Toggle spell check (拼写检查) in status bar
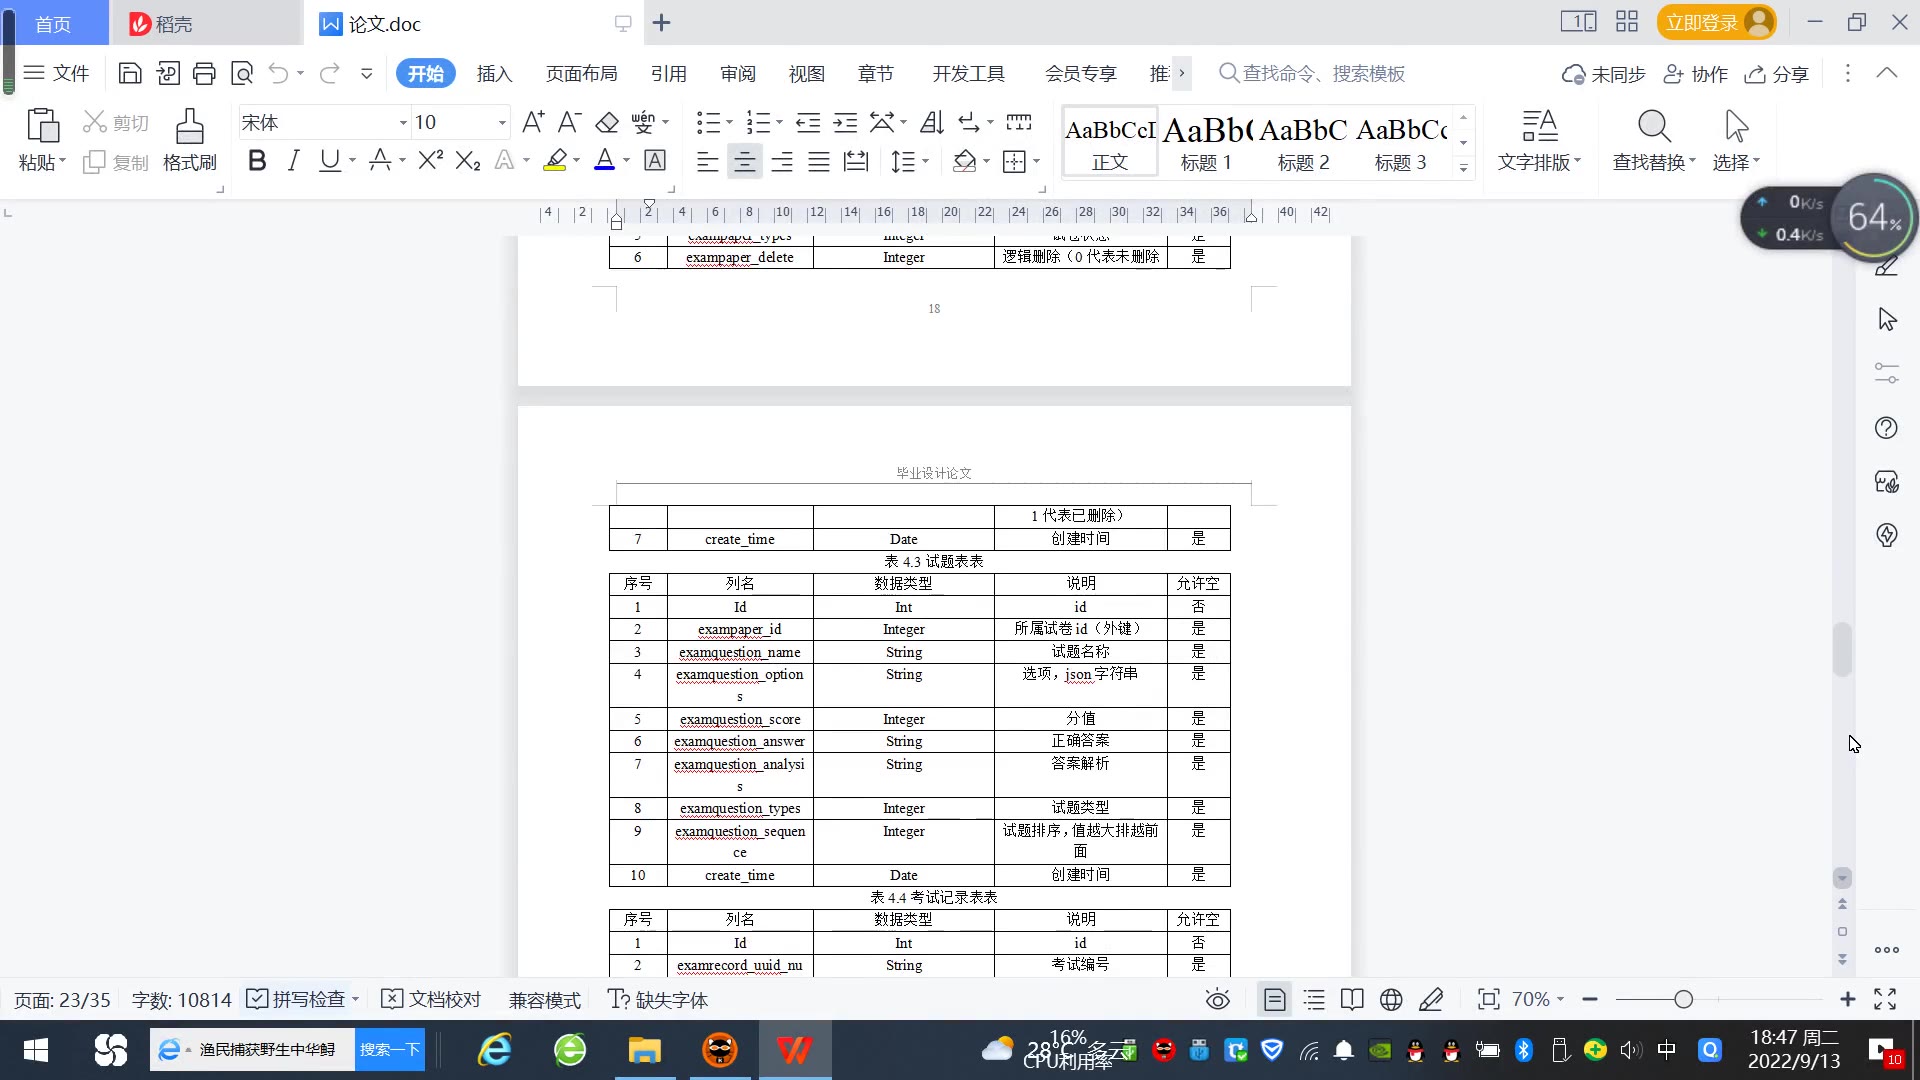The width and height of the screenshot is (1920, 1080). tap(297, 999)
